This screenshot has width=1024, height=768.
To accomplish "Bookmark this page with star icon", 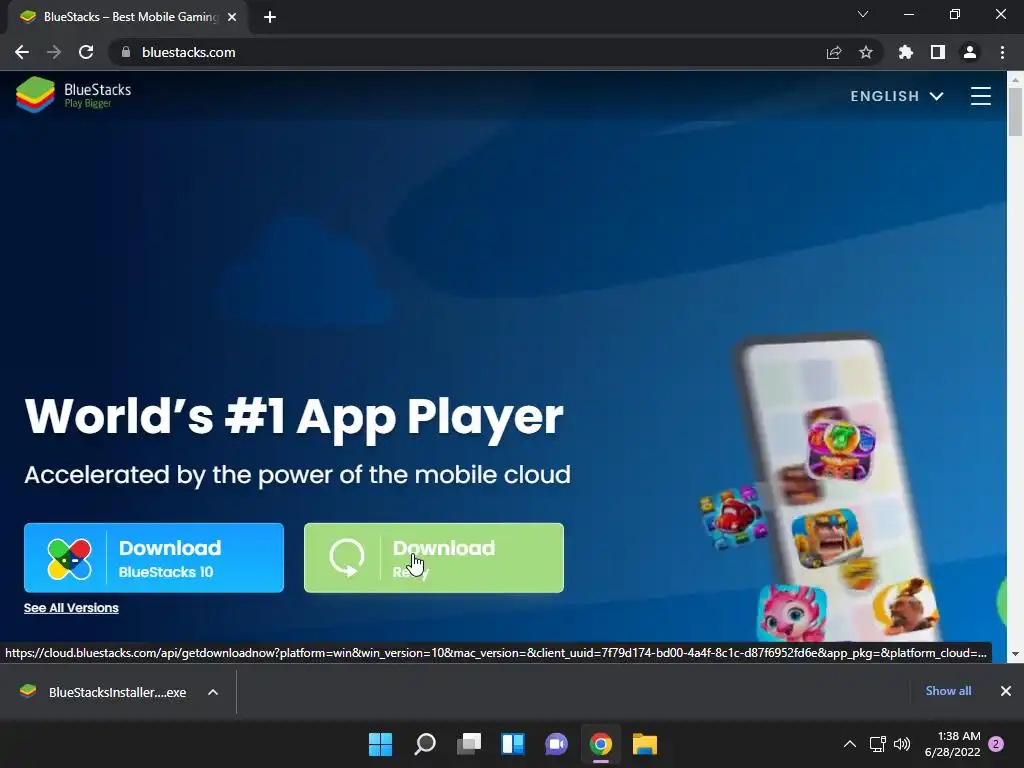I will point(866,52).
